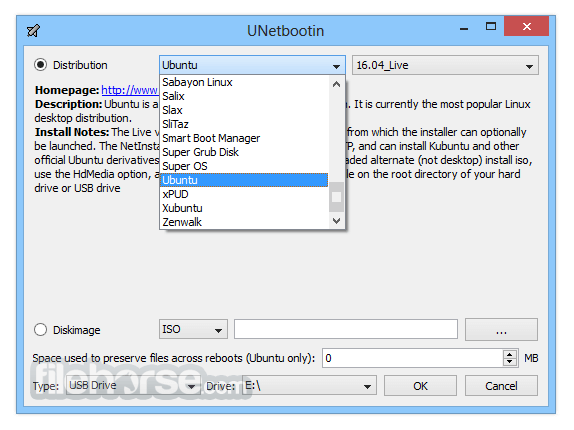Choose Slax from the distribution list
Viewport: 574px width, 430px height.
(244, 110)
